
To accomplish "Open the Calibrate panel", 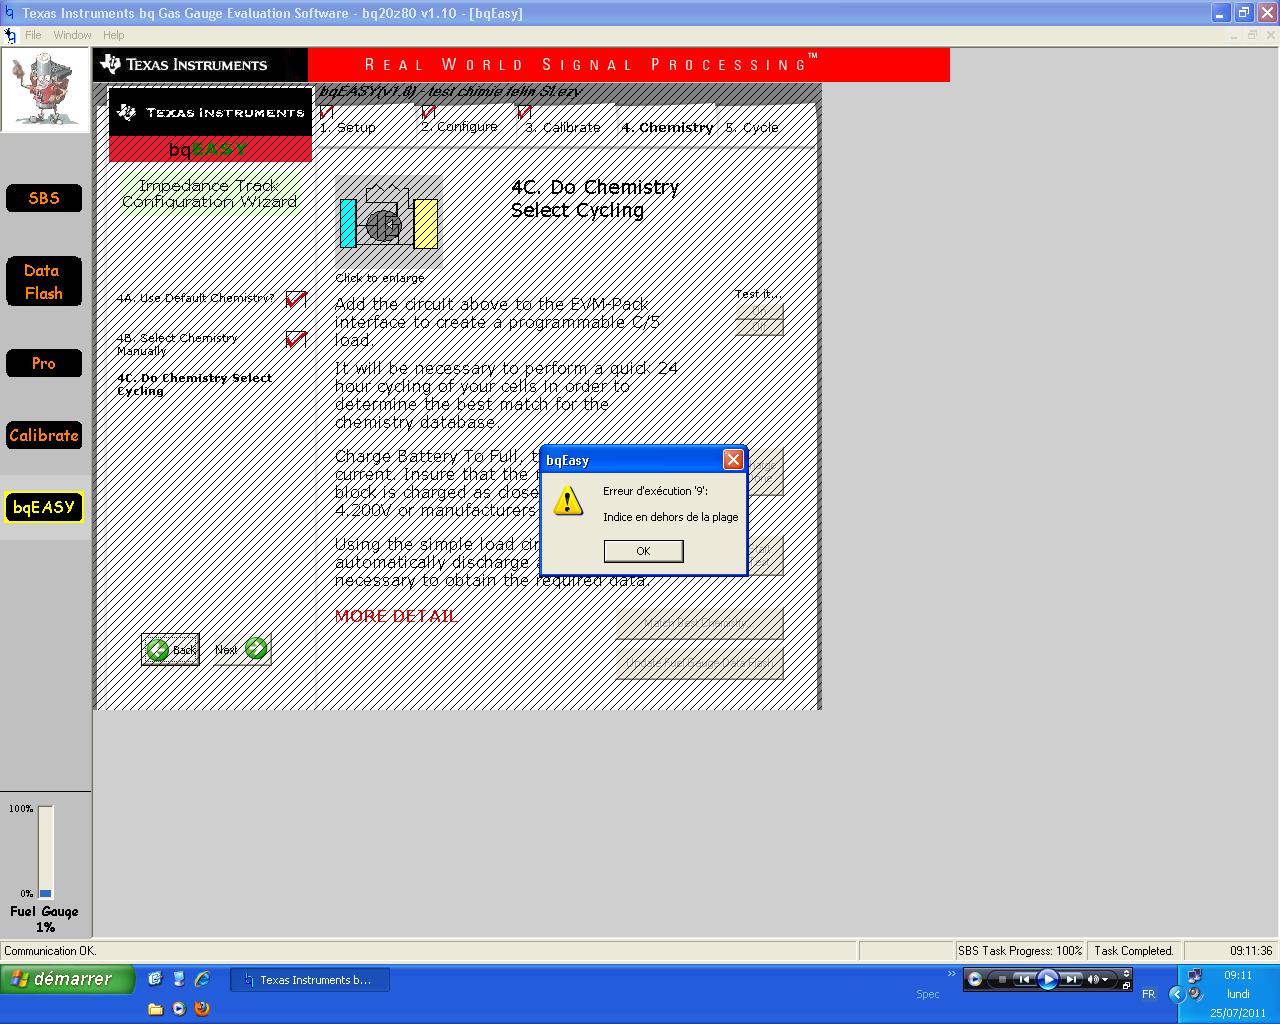I will tap(44, 435).
